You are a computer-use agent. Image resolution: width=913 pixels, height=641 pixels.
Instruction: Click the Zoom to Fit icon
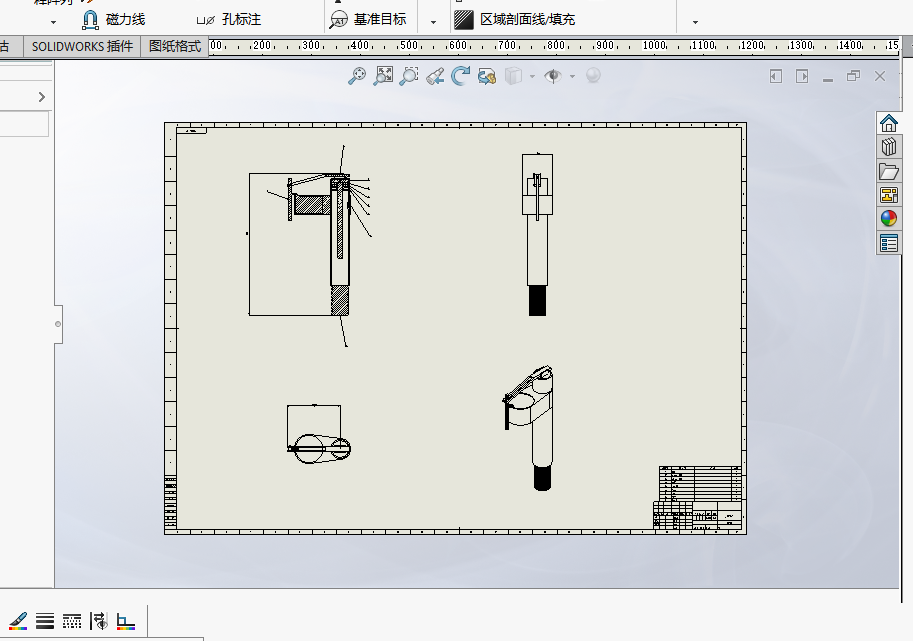(x=383, y=76)
